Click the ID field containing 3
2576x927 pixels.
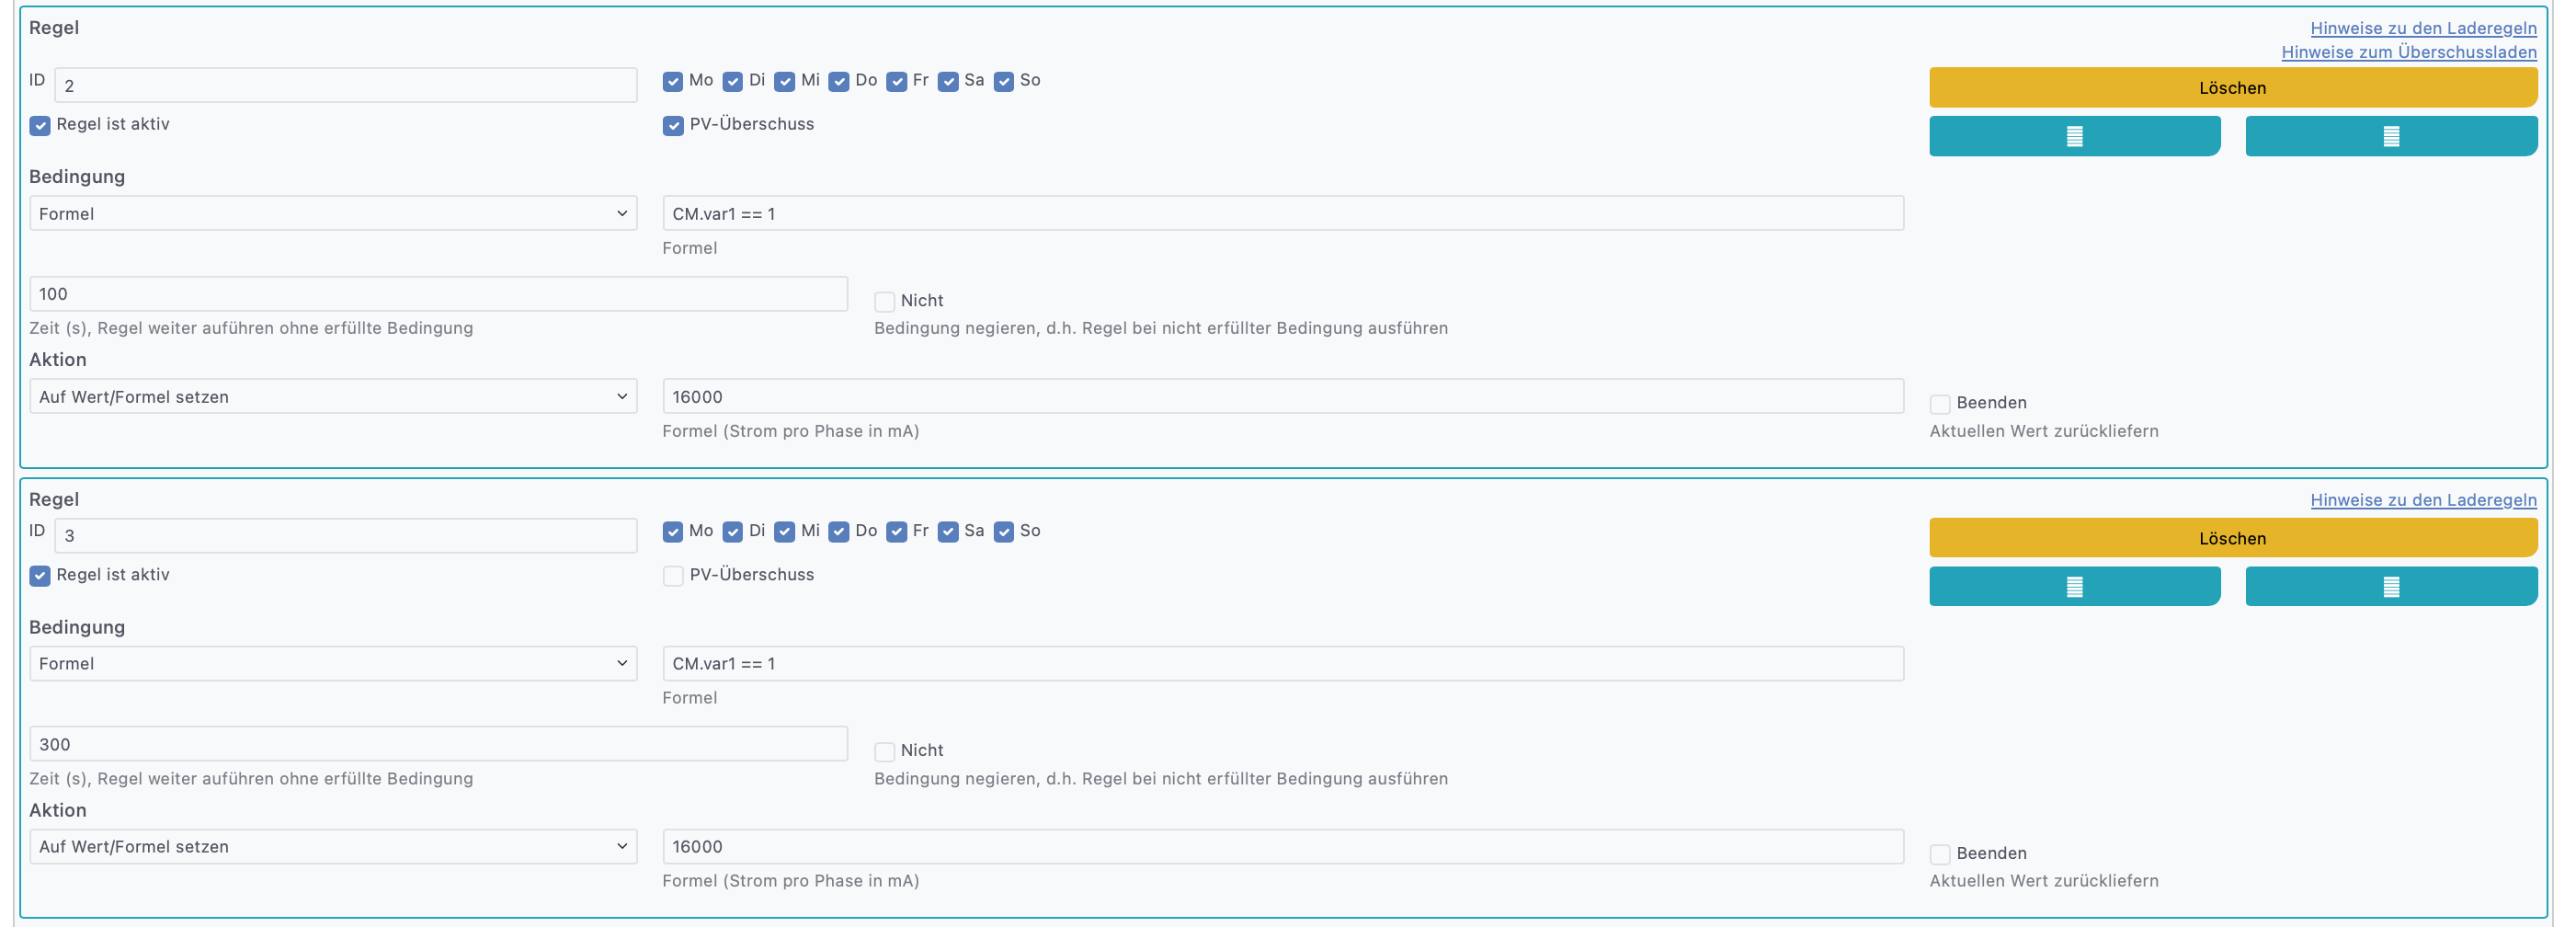(x=346, y=535)
